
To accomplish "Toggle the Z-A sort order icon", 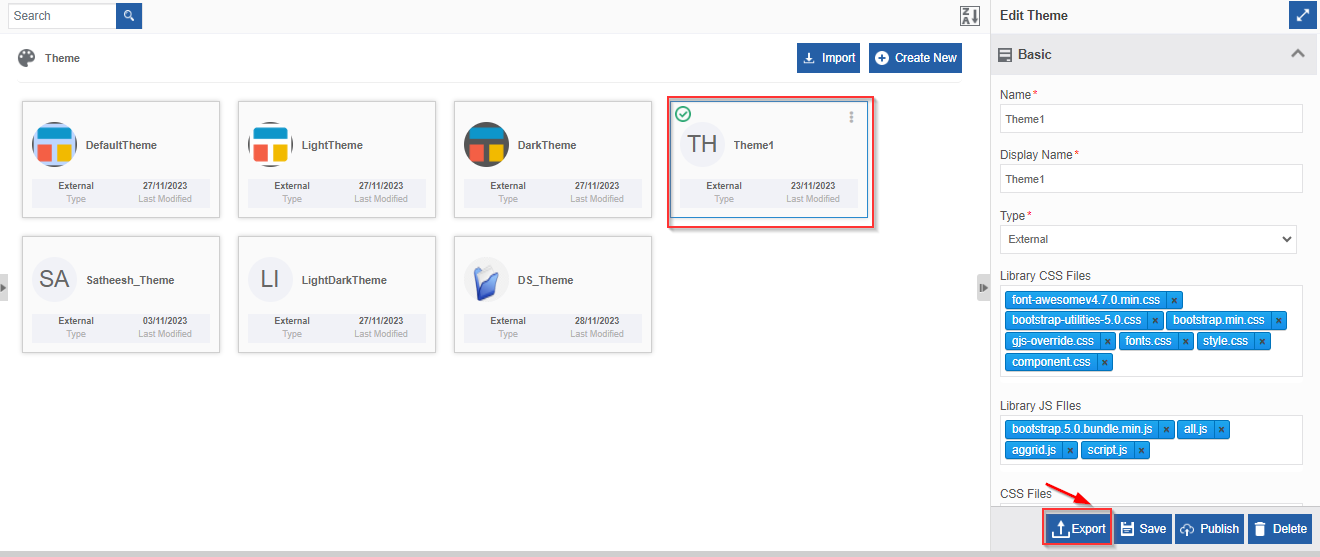I will click(x=970, y=16).
